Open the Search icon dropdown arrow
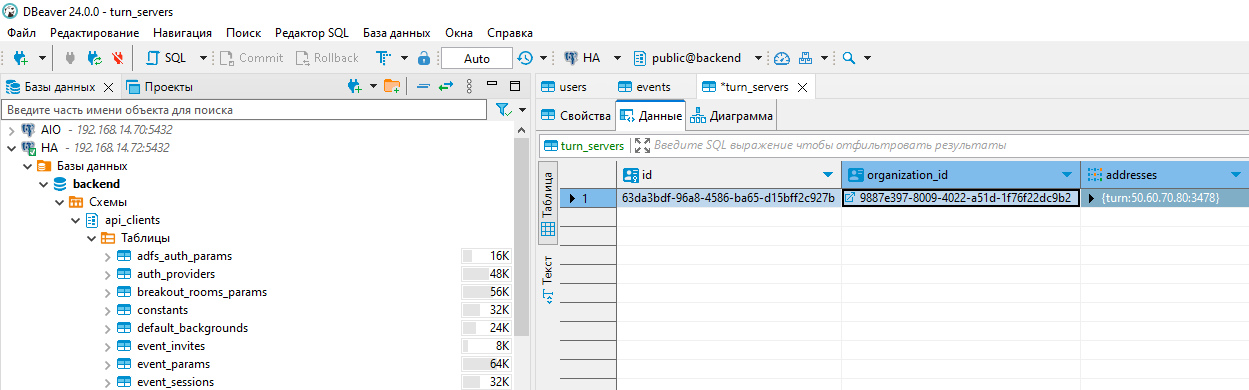This screenshot has height=390, width=1249. click(867, 58)
